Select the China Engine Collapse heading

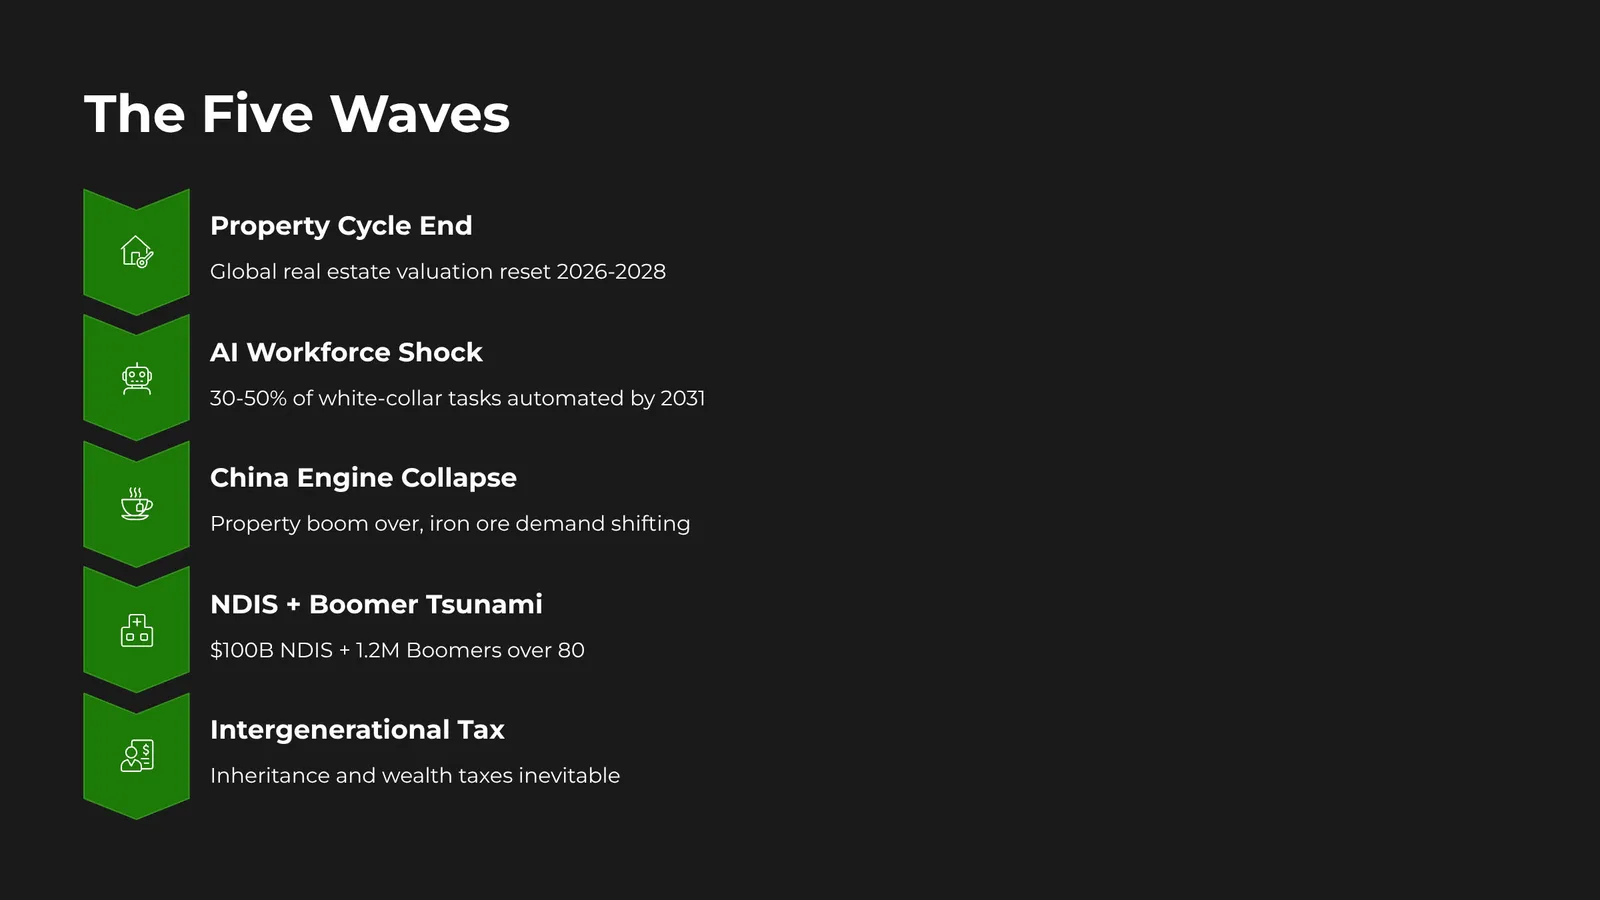363,478
